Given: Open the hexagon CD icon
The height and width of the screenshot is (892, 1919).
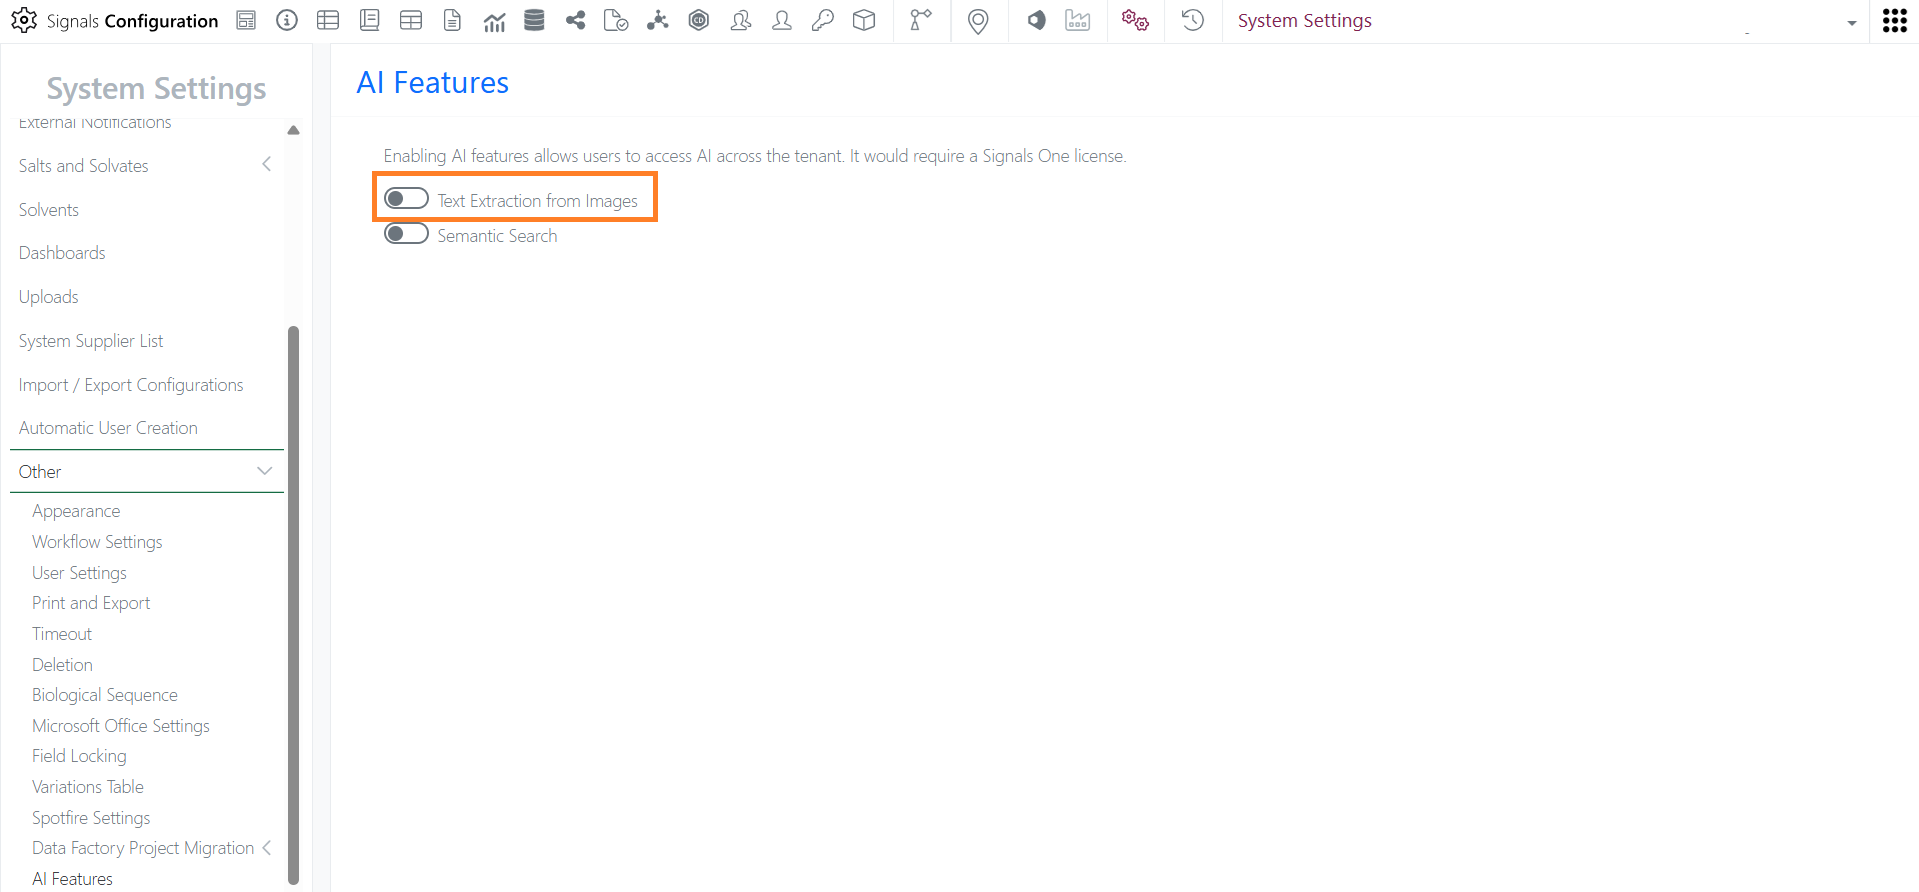Looking at the screenshot, I should click(x=699, y=20).
